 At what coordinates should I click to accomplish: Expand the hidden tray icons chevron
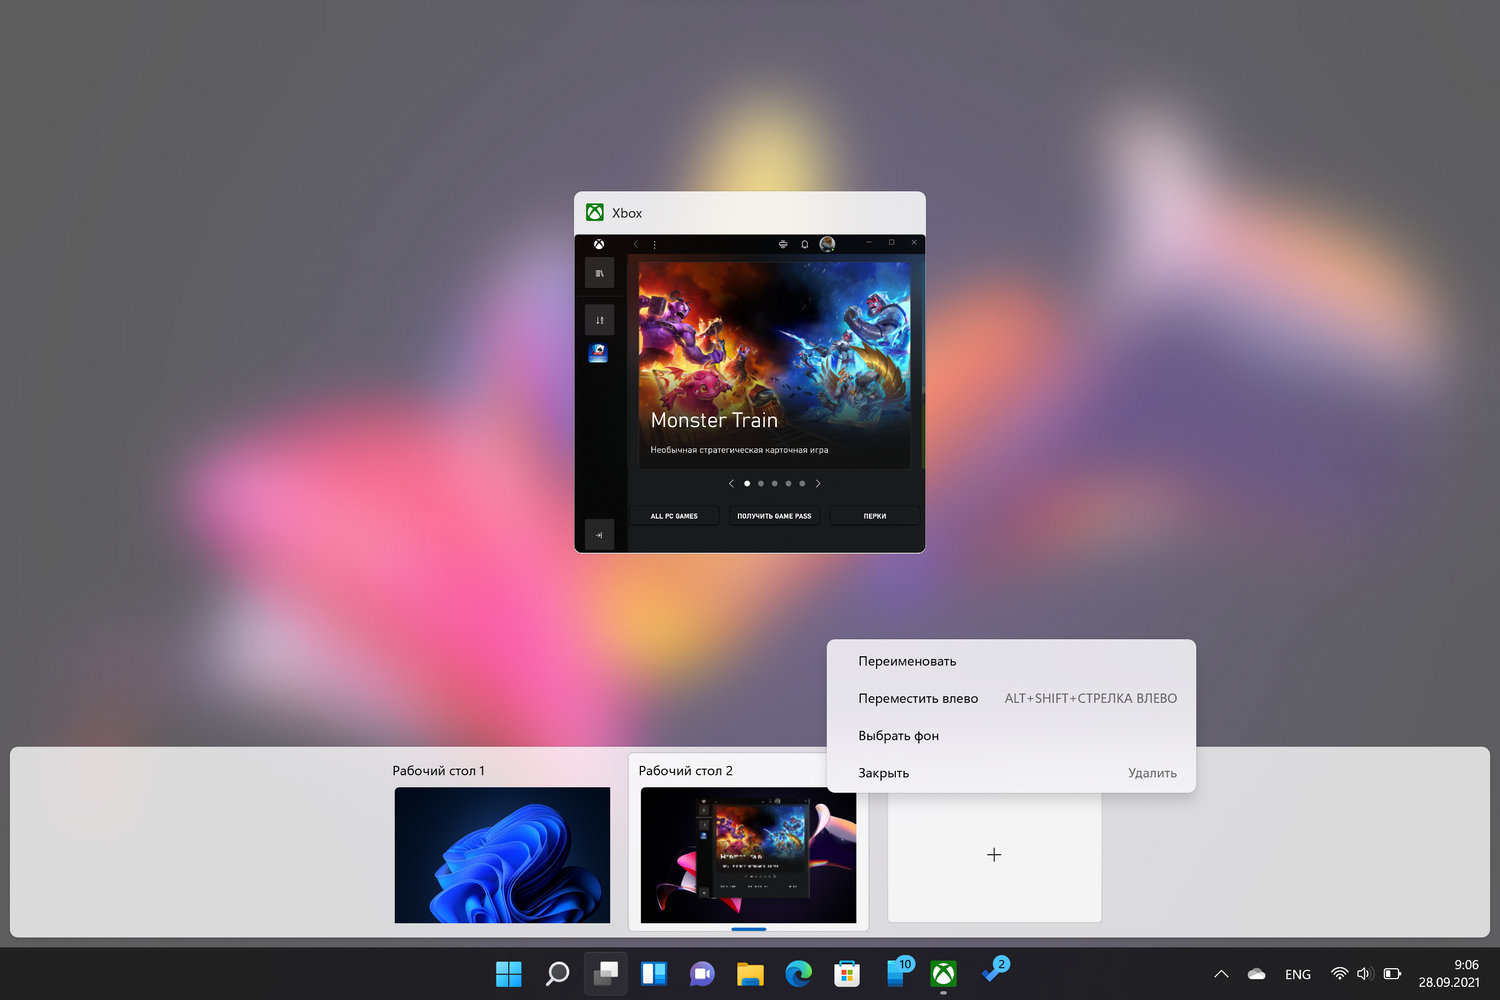(x=1221, y=974)
